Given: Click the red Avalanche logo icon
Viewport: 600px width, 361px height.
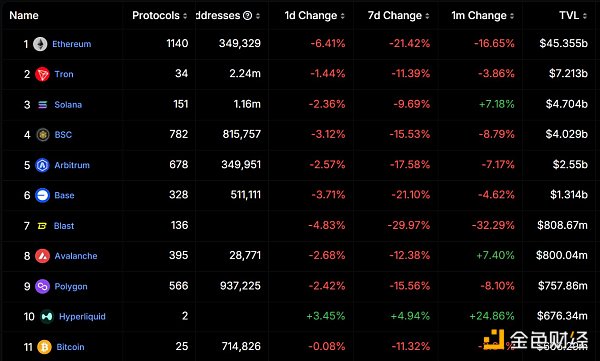Looking at the screenshot, I should click(x=42, y=256).
